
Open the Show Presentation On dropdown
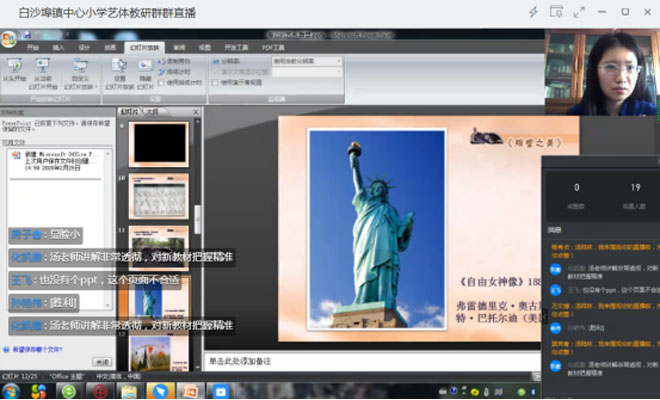click(x=307, y=72)
